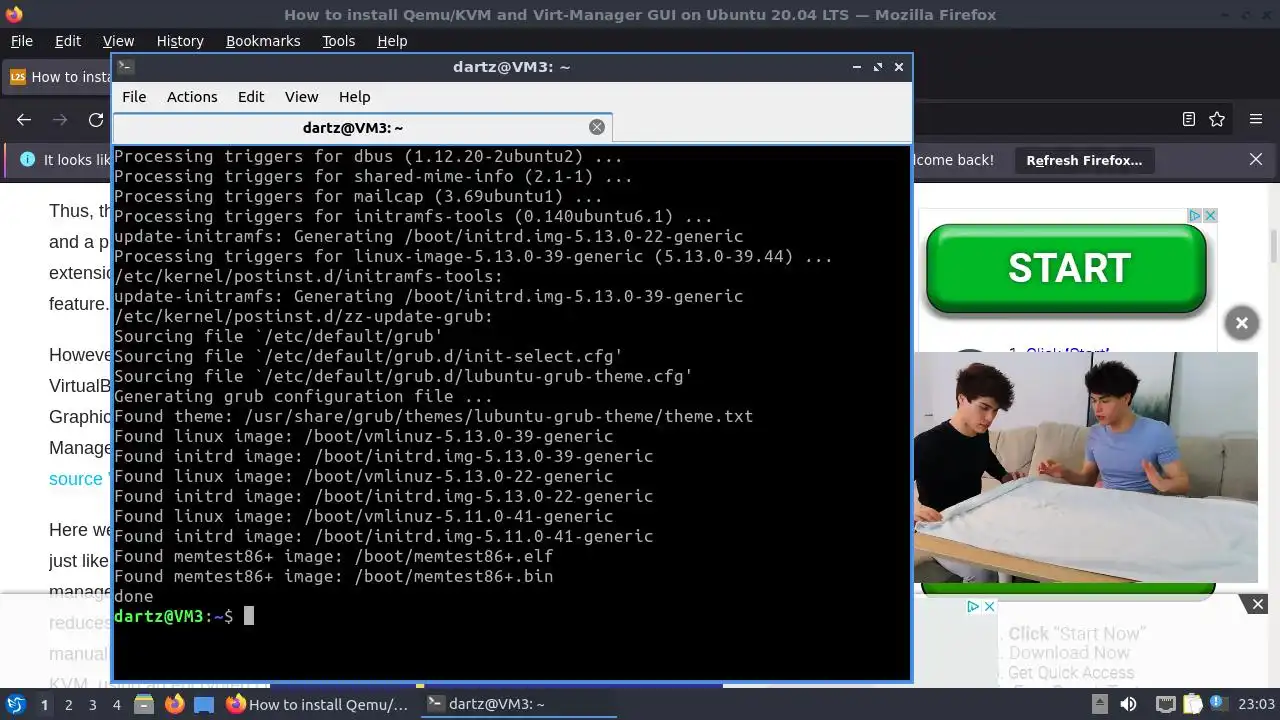Bookmark this page with the star icon
The width and height of the screenshot is (1280, 720).
(x=1217, y=120)
